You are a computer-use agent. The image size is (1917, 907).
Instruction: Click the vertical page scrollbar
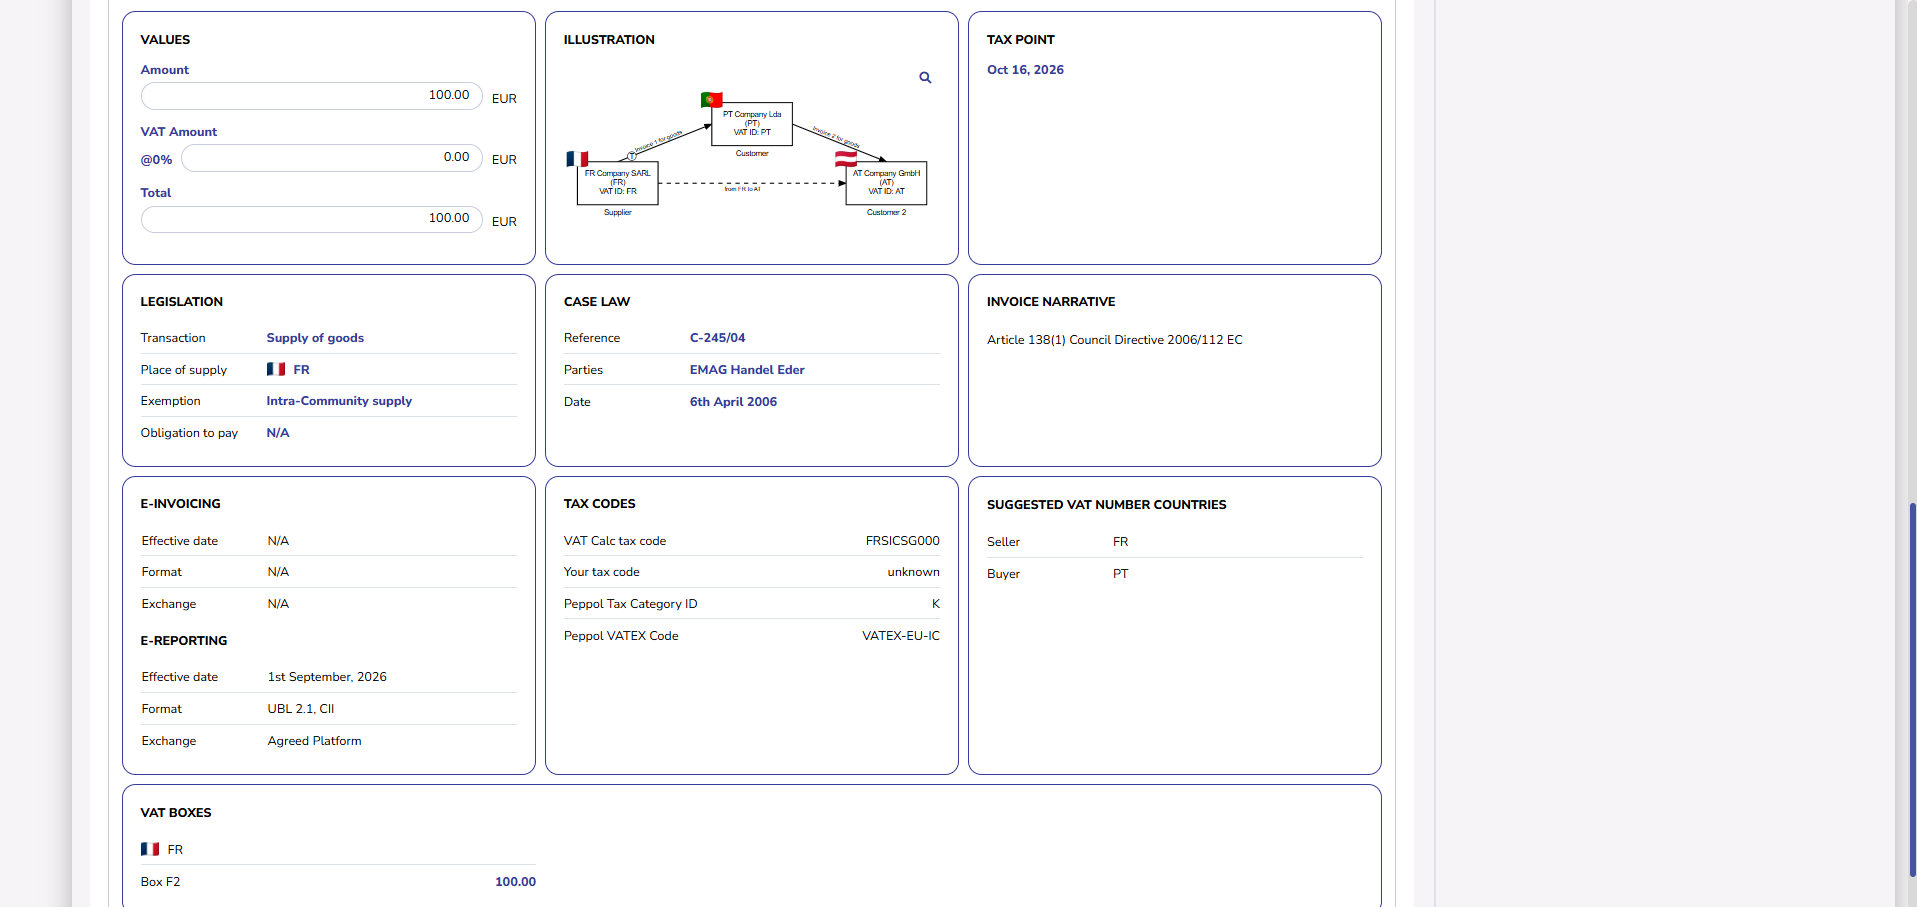[1911, 688]
